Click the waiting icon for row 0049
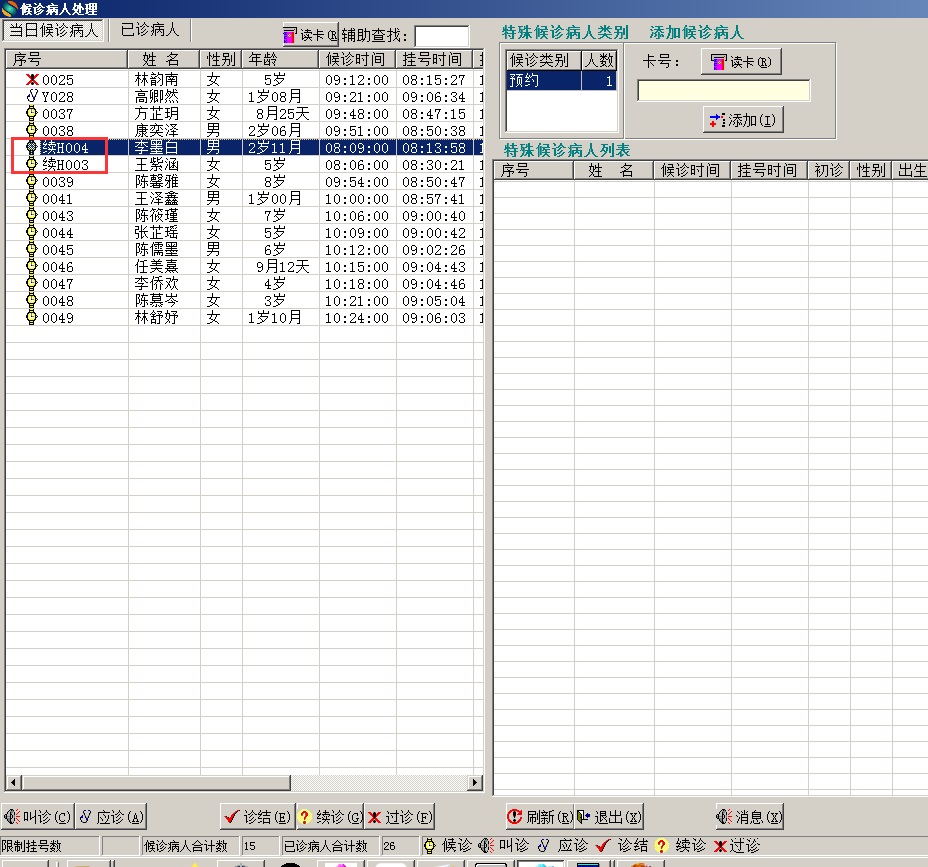The image size is (928, 867). click(32, 317)
